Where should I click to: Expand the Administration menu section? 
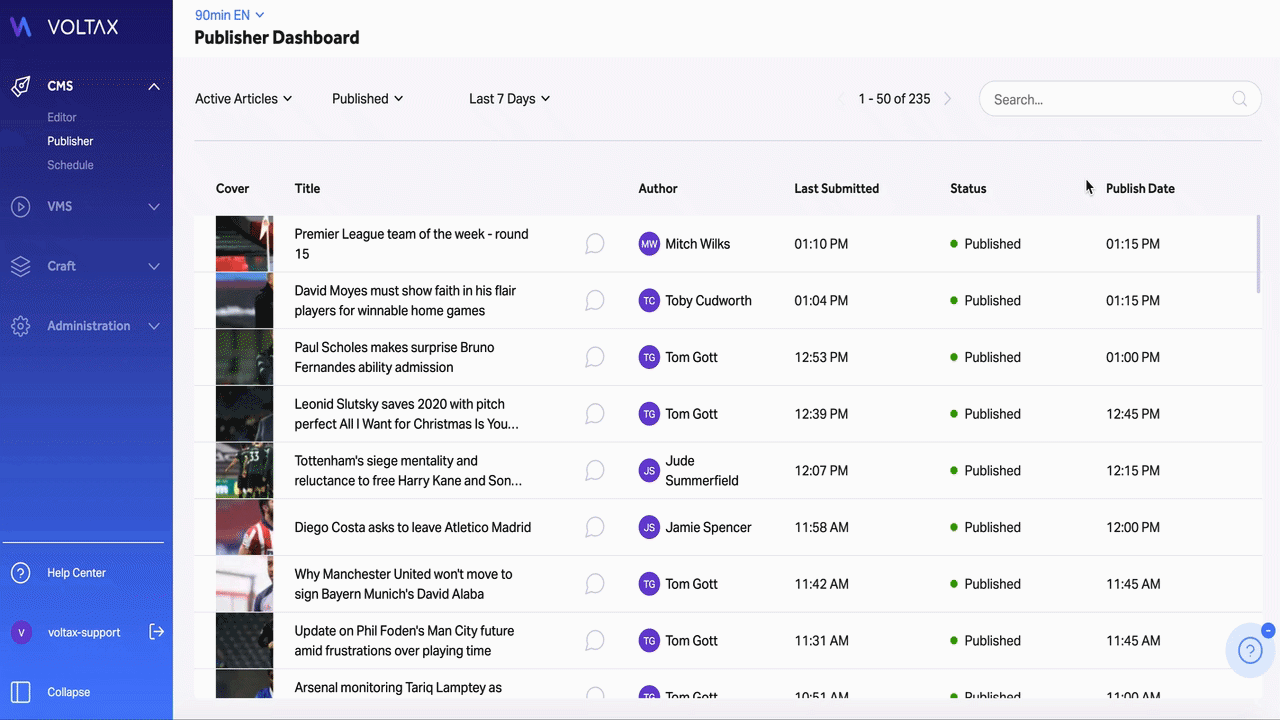click(154, 326)
